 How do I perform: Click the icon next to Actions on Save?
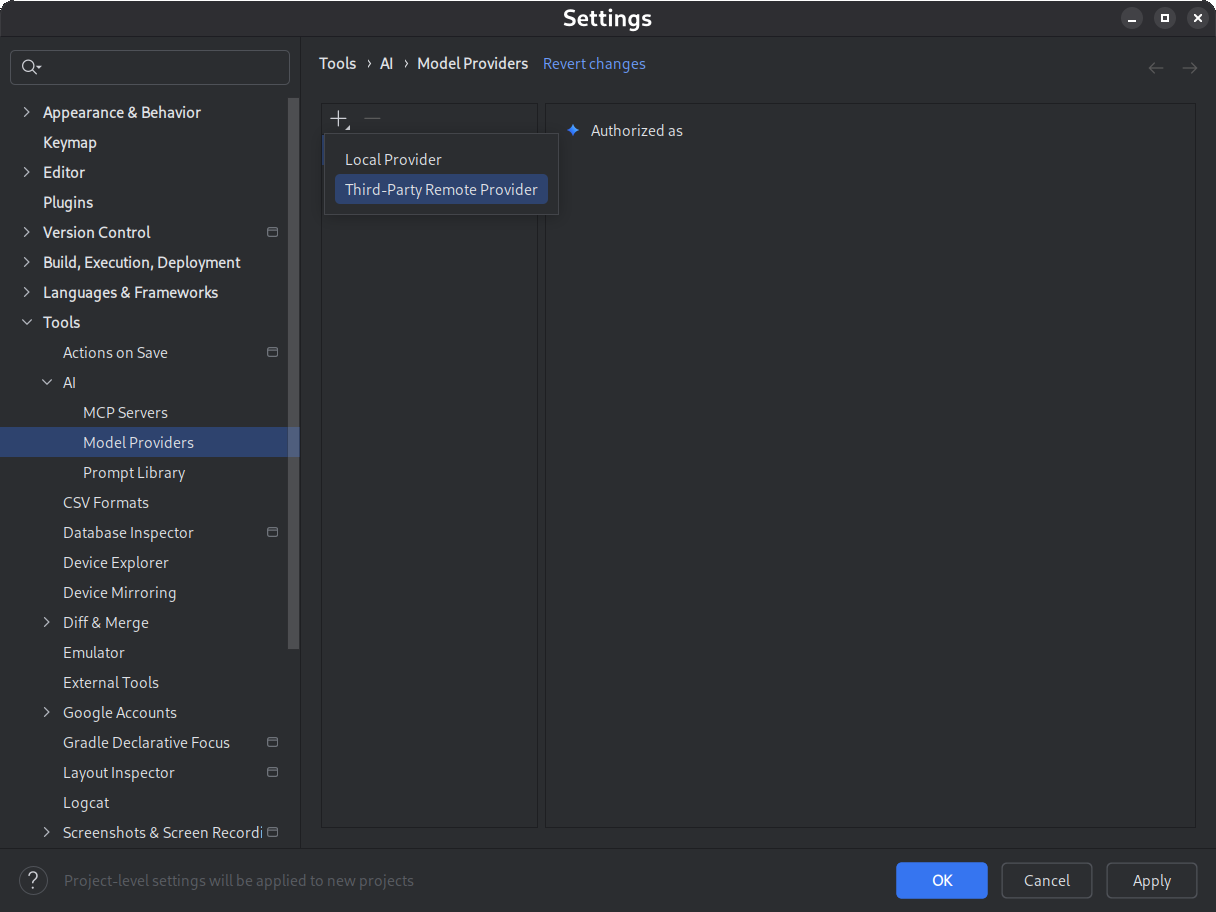click(x=272, y=352)
